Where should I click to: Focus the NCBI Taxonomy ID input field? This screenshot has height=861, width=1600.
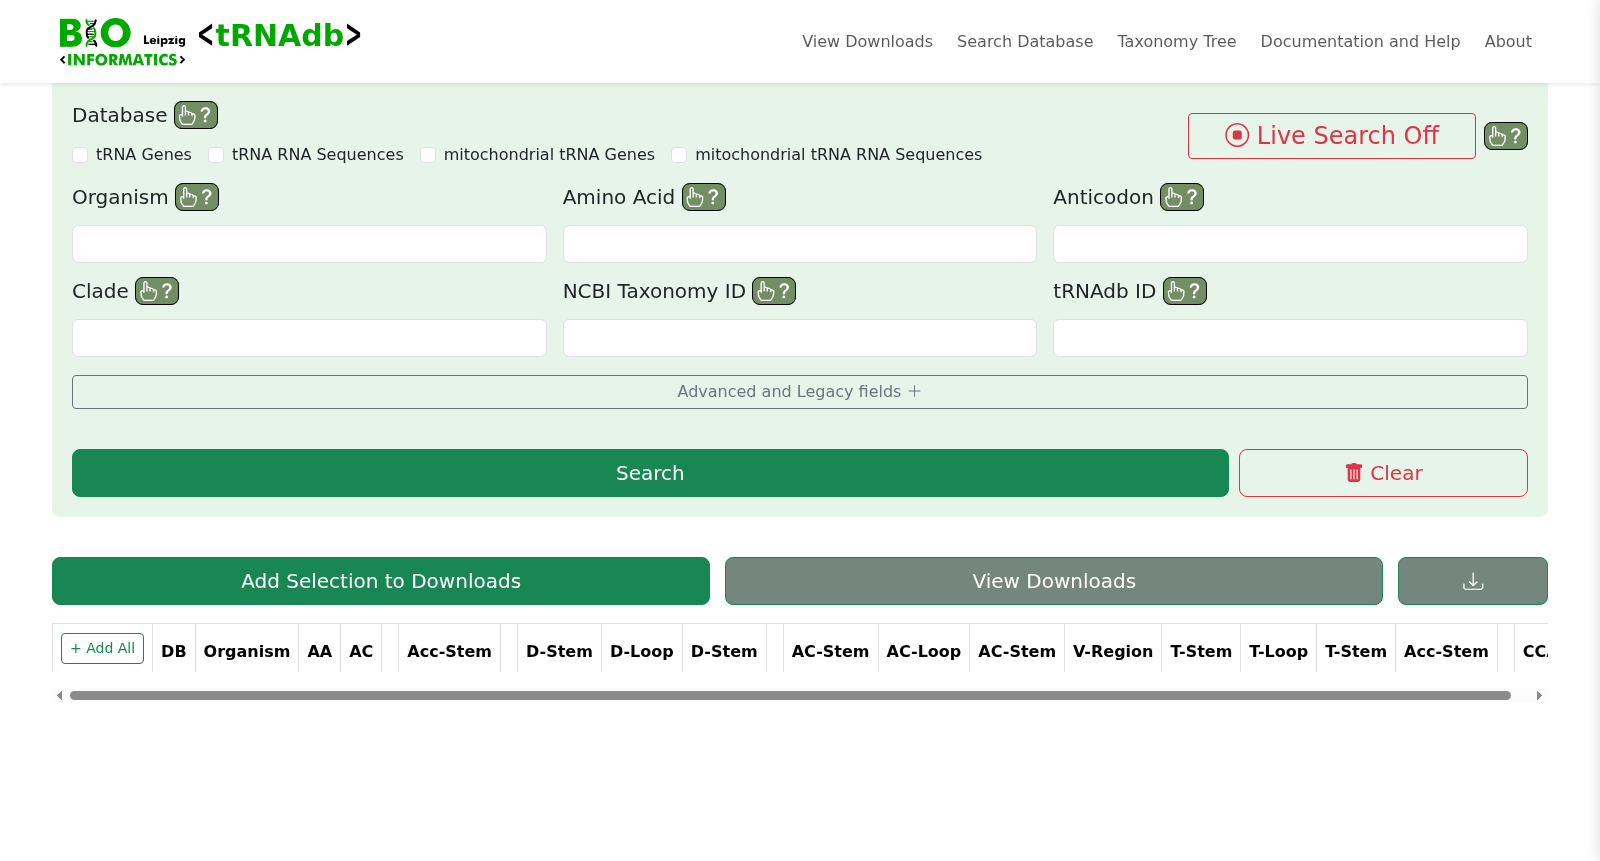[800, 338]
